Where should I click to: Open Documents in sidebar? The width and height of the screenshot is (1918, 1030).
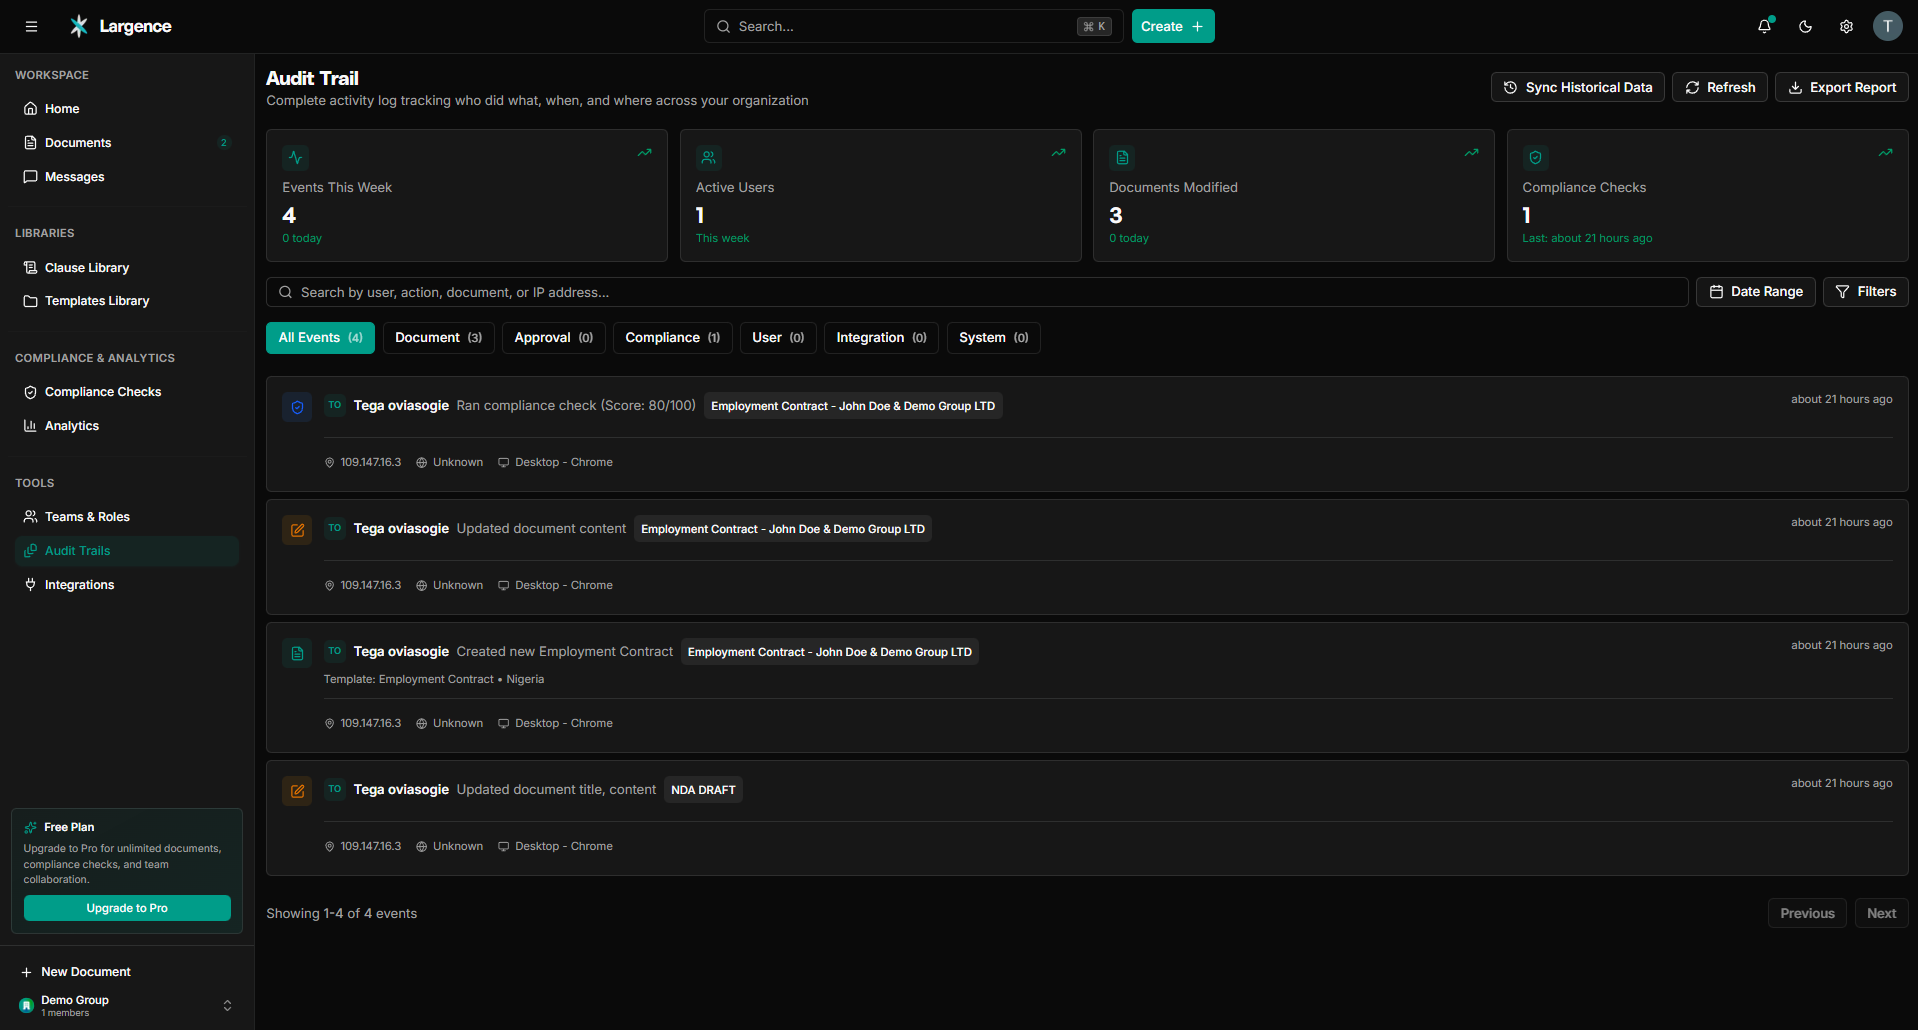point(127,143)
